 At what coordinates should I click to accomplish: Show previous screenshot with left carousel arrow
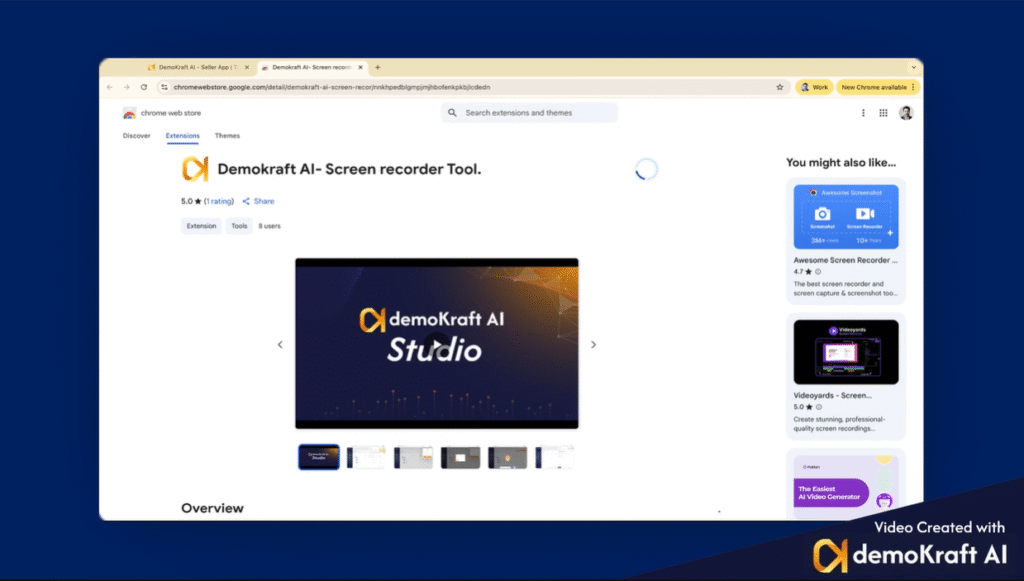point(280,344)
